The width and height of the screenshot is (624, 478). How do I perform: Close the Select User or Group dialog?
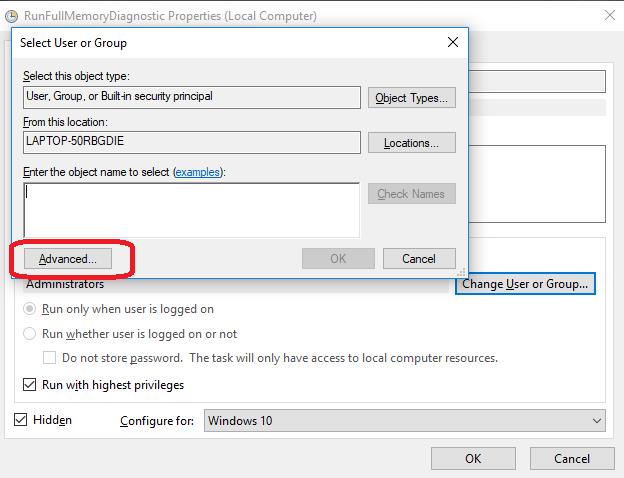pos(453,42)
